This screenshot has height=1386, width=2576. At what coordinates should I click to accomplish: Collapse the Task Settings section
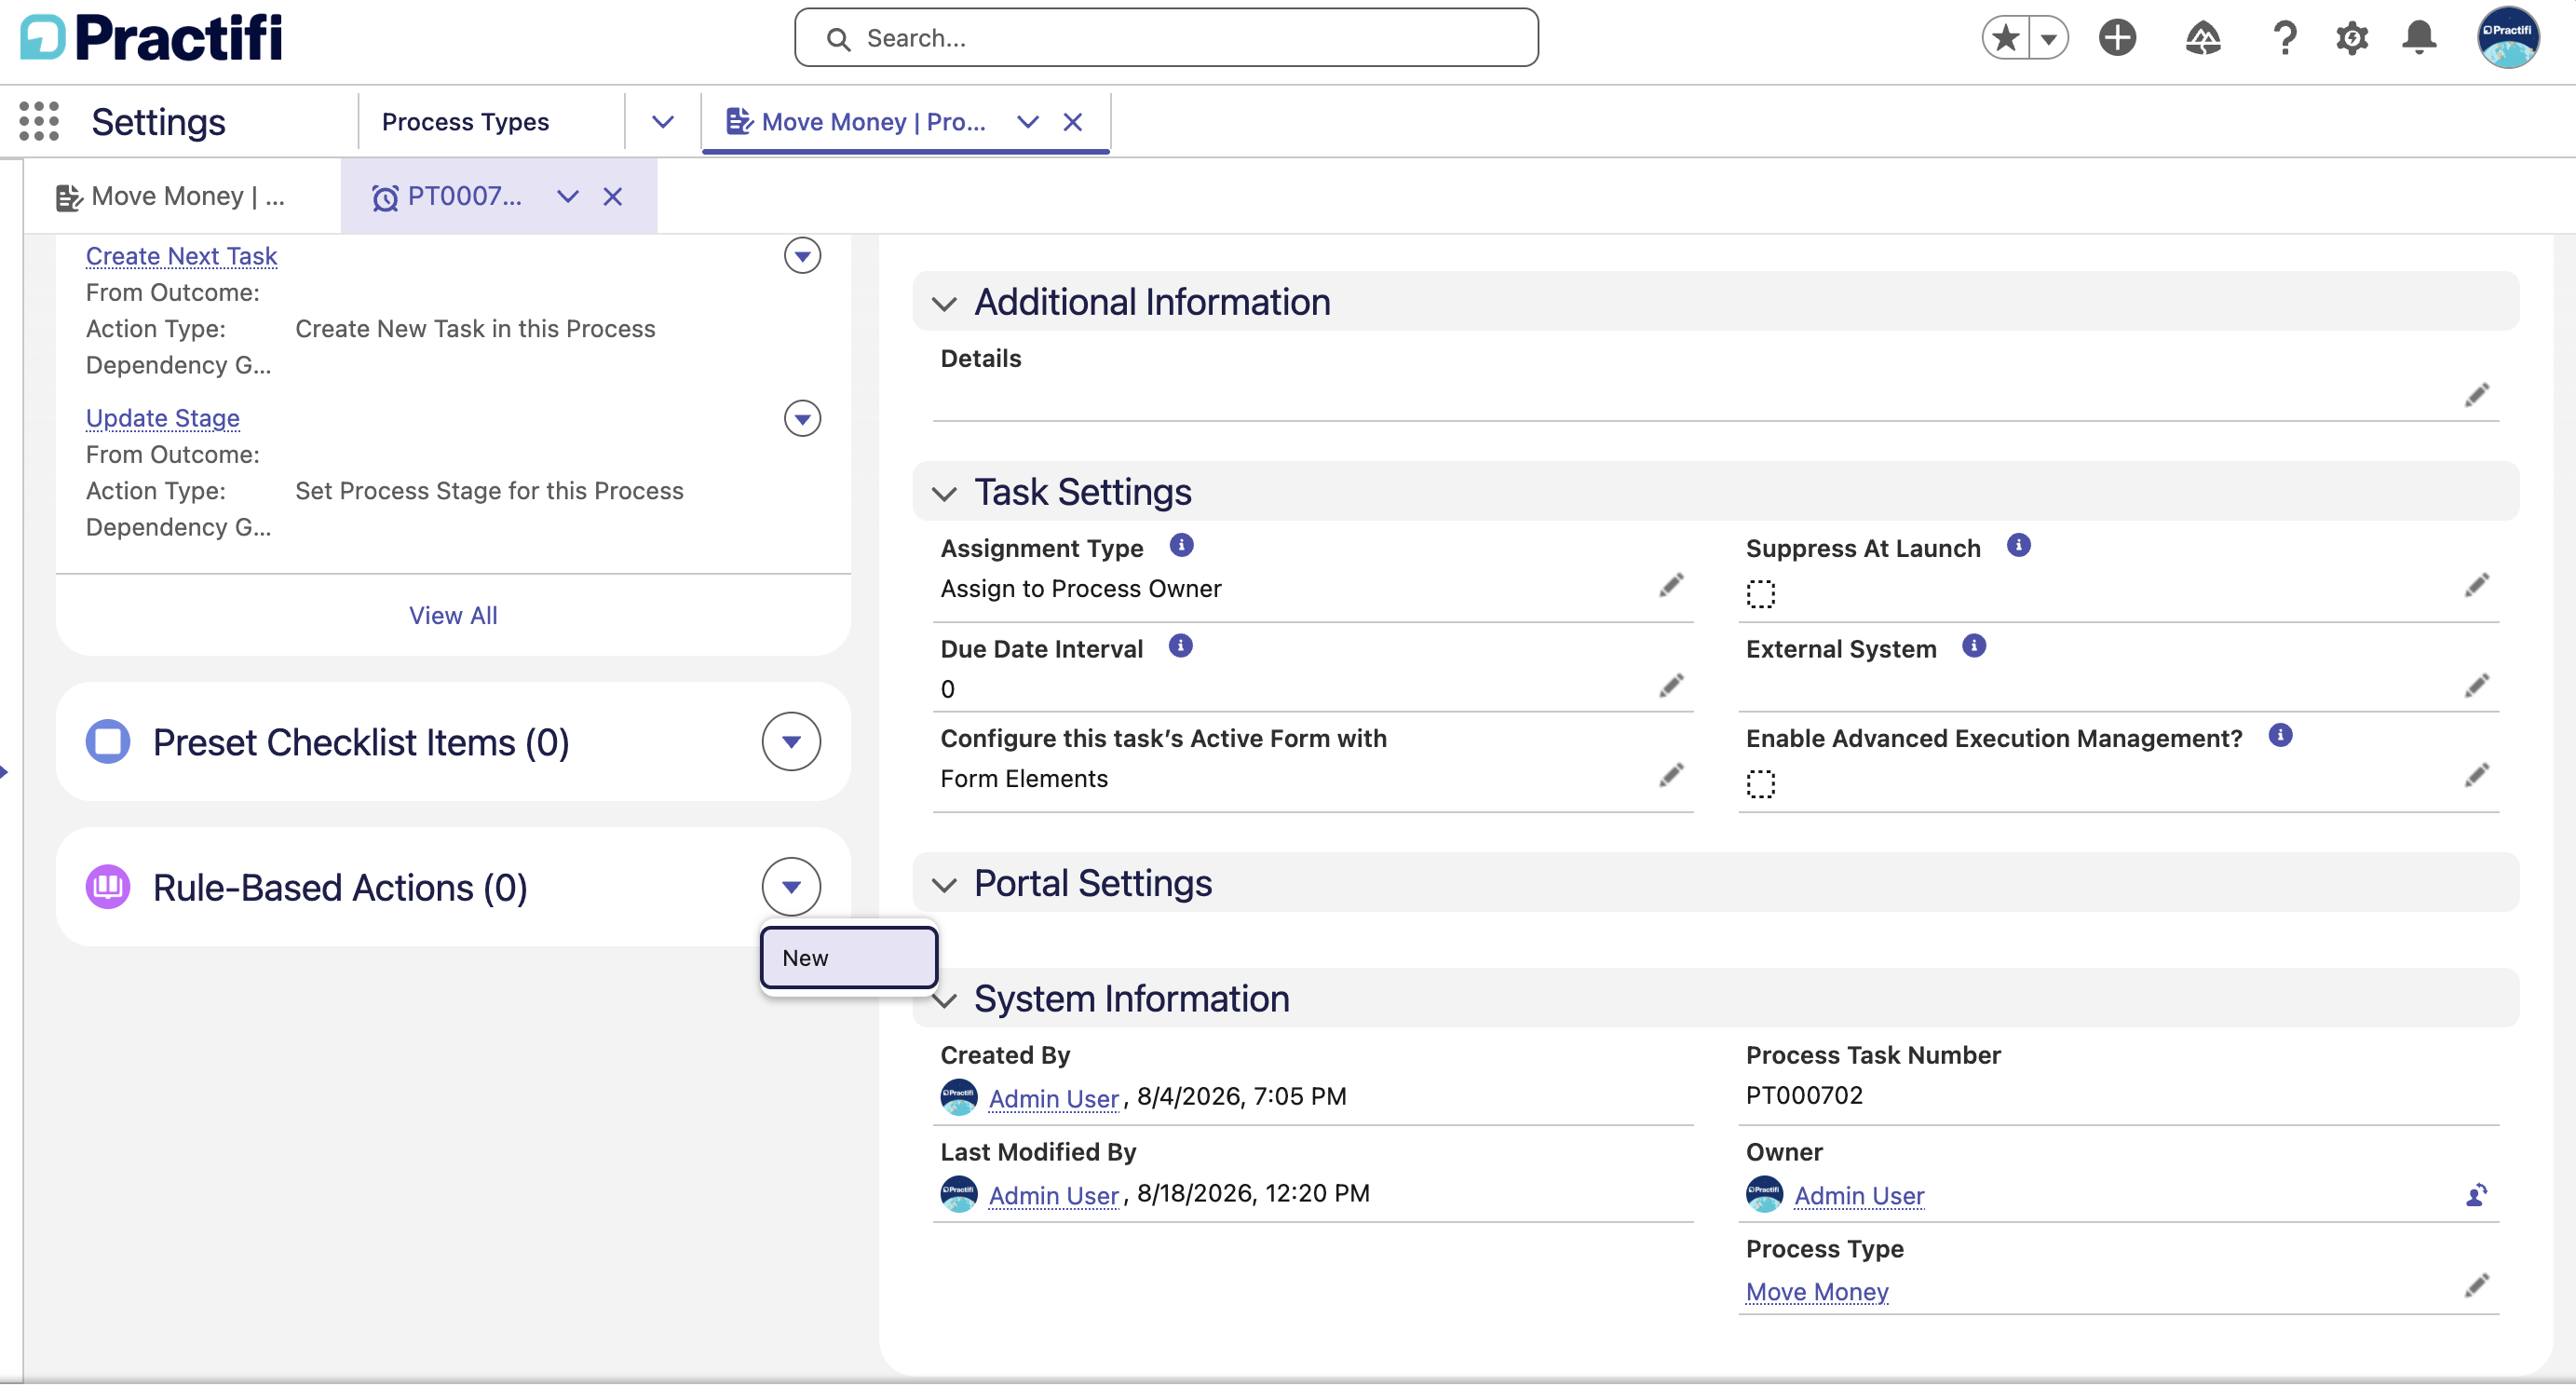[x=944, y=493]
